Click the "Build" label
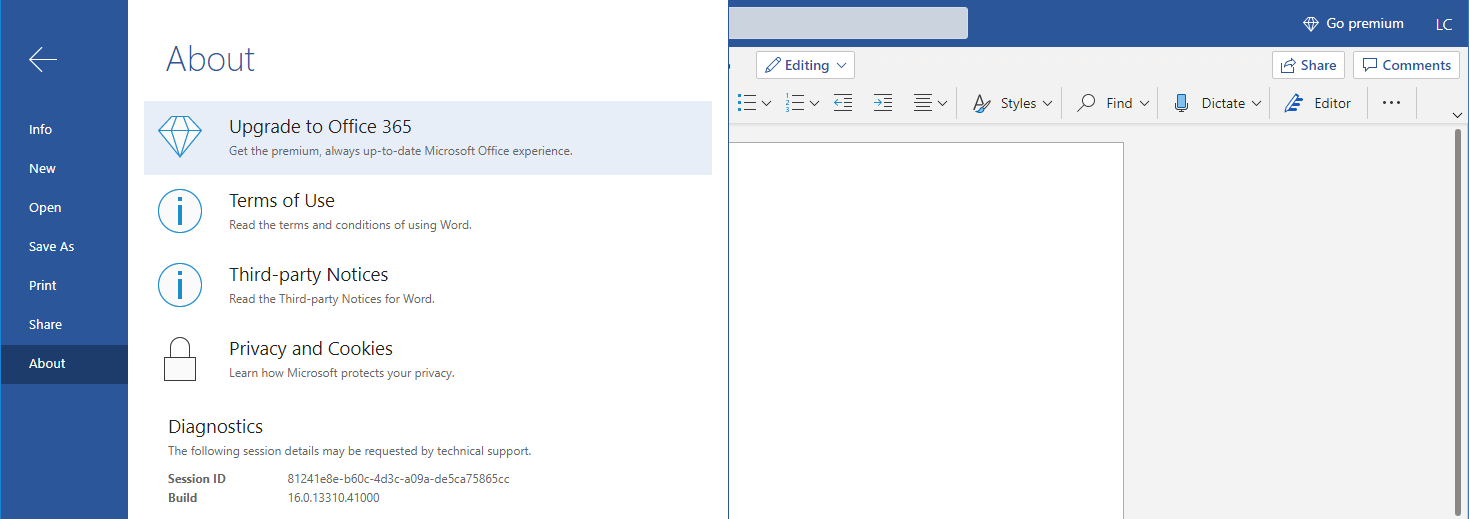Image resolution: width=1469 pixels, height=519 pixels. click(183, 498)
